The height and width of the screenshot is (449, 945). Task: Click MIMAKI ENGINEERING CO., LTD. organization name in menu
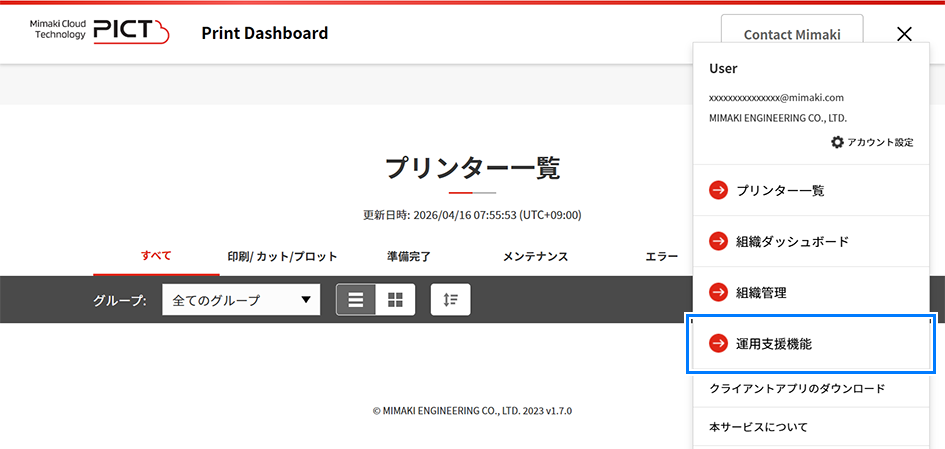coord(778,118)
